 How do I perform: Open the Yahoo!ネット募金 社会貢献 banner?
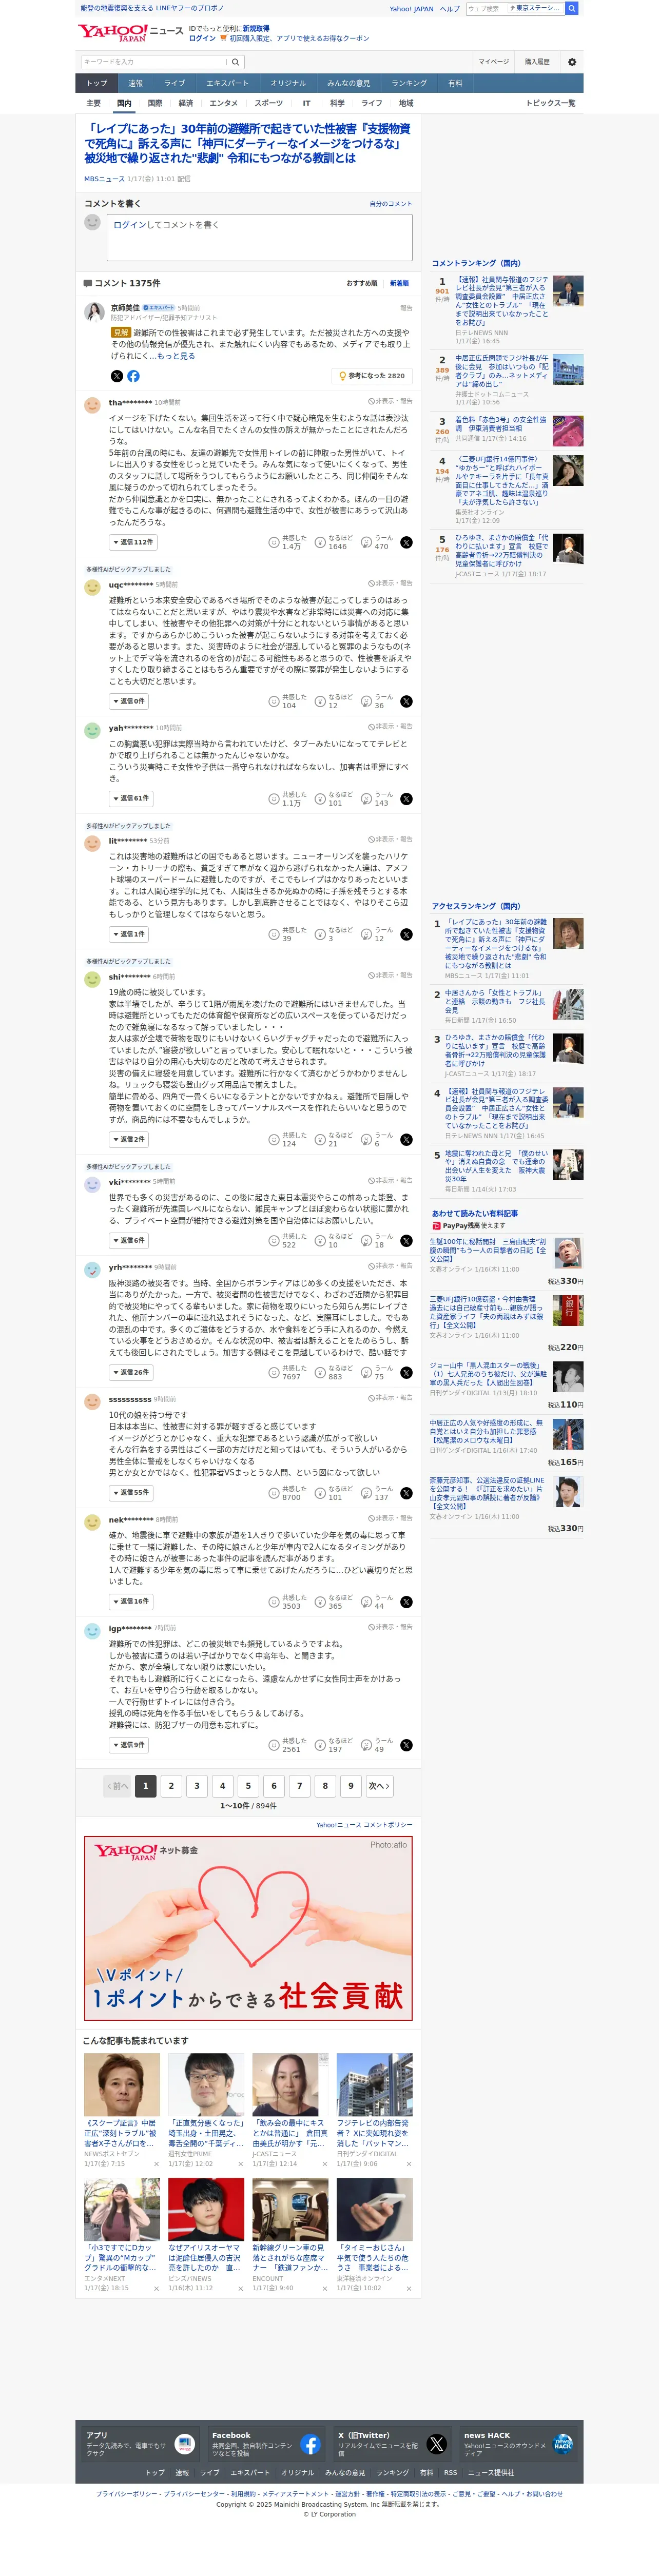(x=248, y=1927)
